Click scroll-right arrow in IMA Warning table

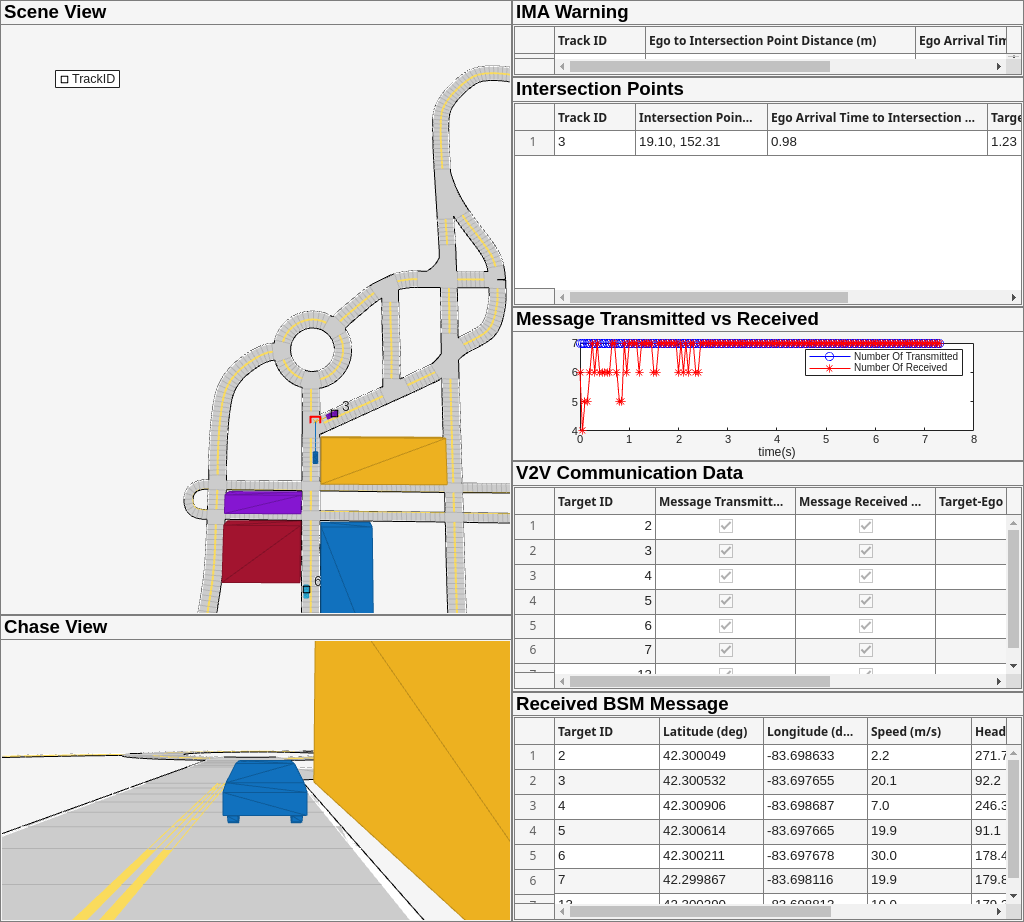click(x=998, y=66)
